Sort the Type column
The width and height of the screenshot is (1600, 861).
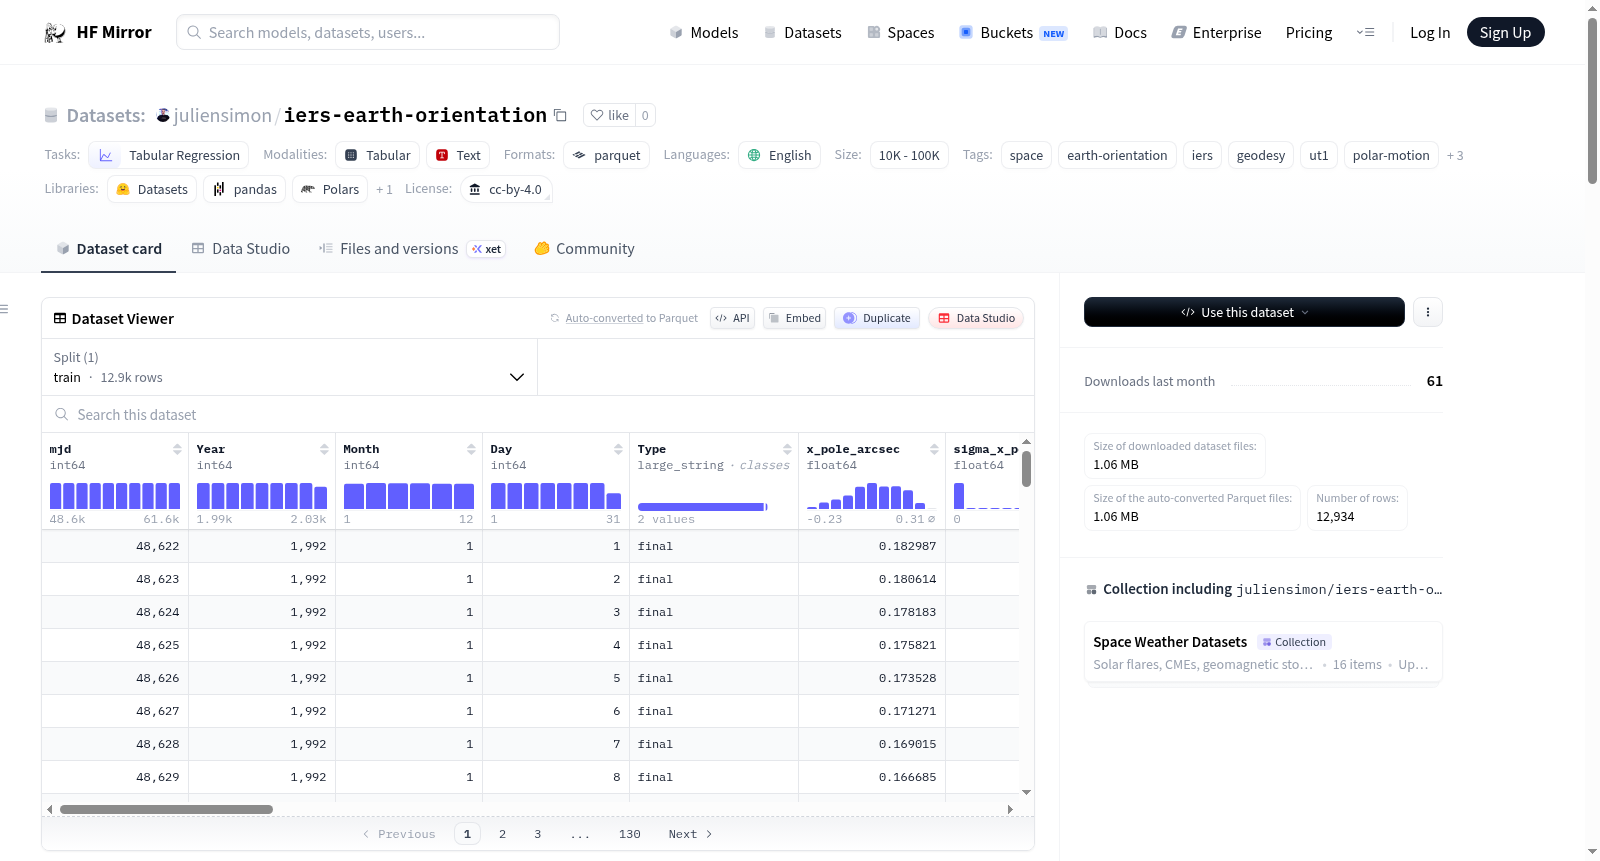click(x=787, y=449)
